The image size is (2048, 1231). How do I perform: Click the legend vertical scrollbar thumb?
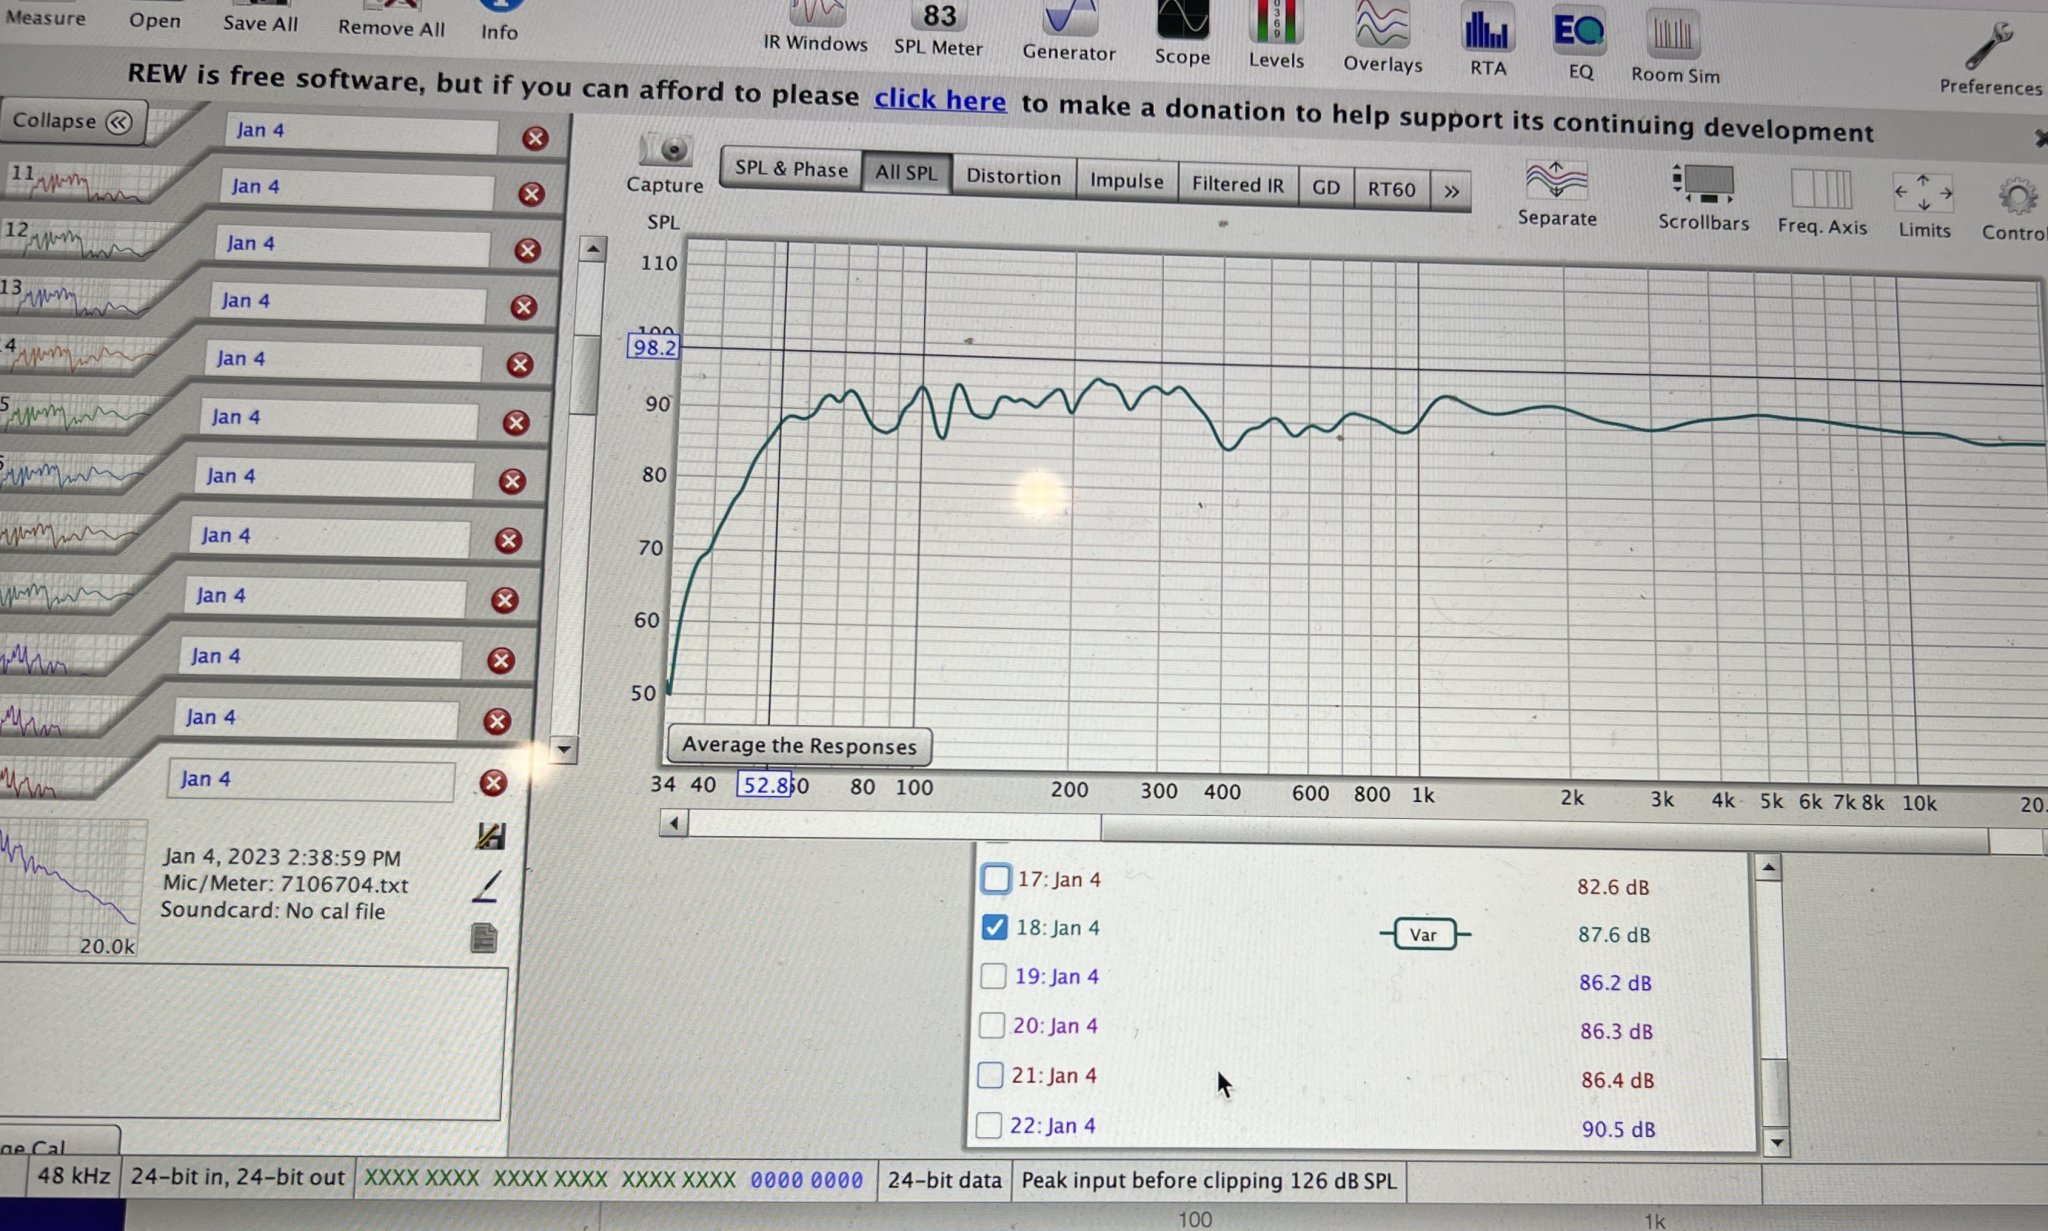tap(1774, 1093)
